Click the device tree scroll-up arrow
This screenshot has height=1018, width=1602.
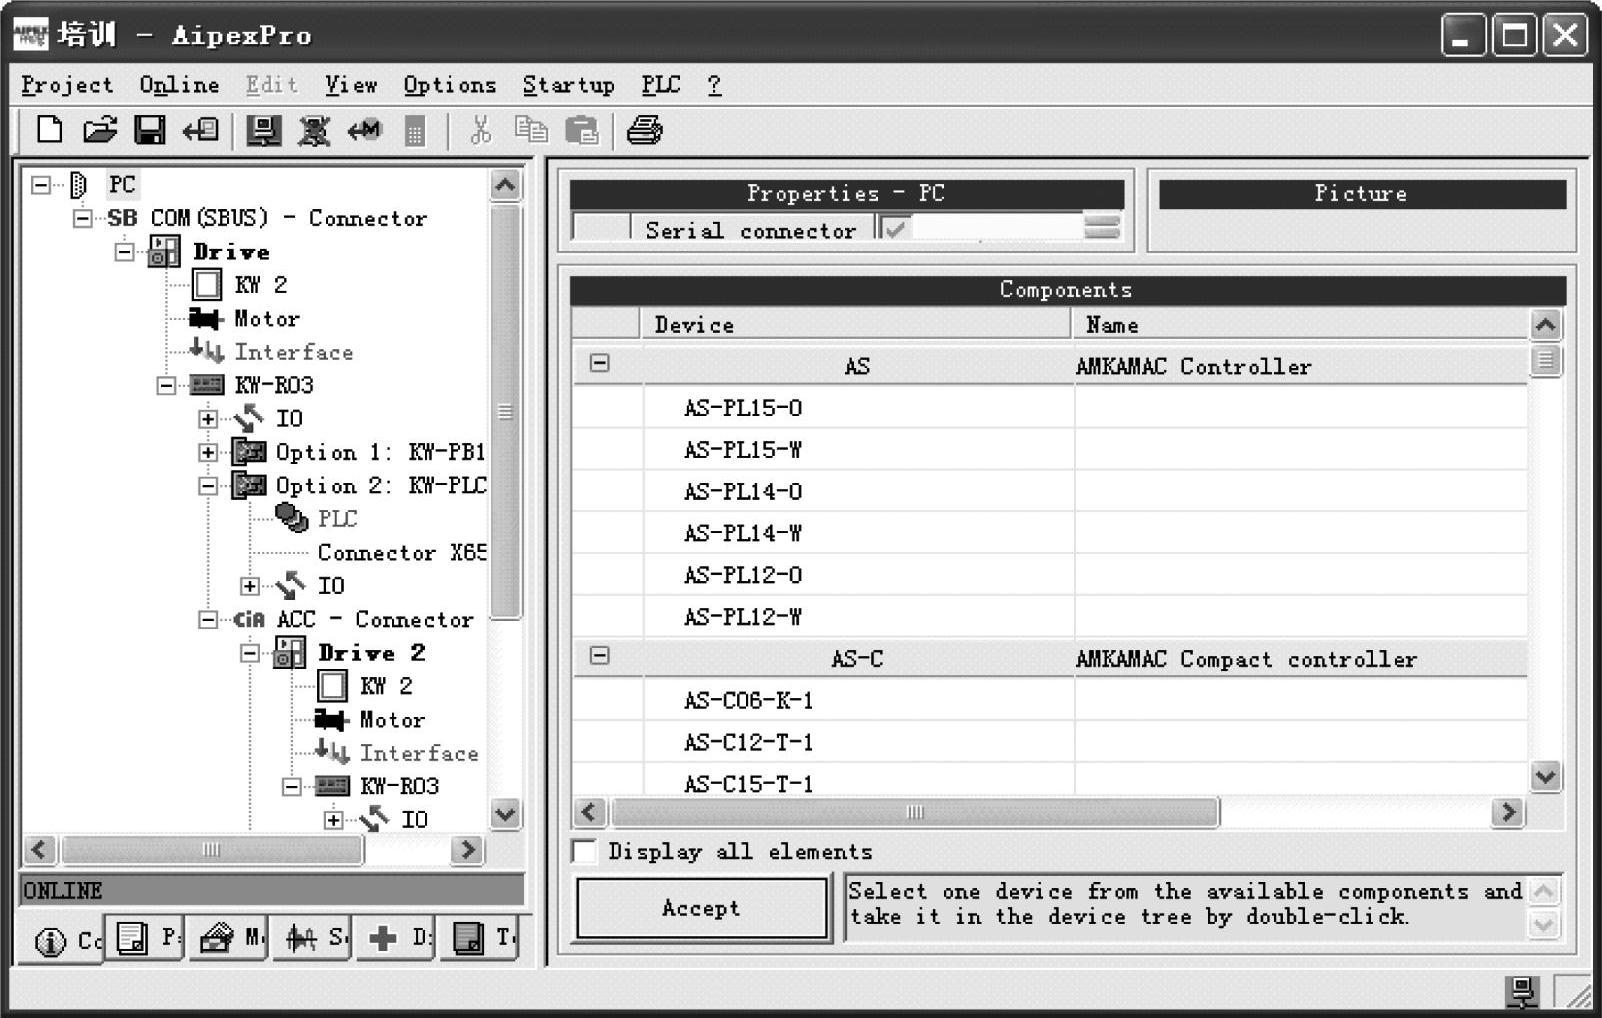point(506,185)
